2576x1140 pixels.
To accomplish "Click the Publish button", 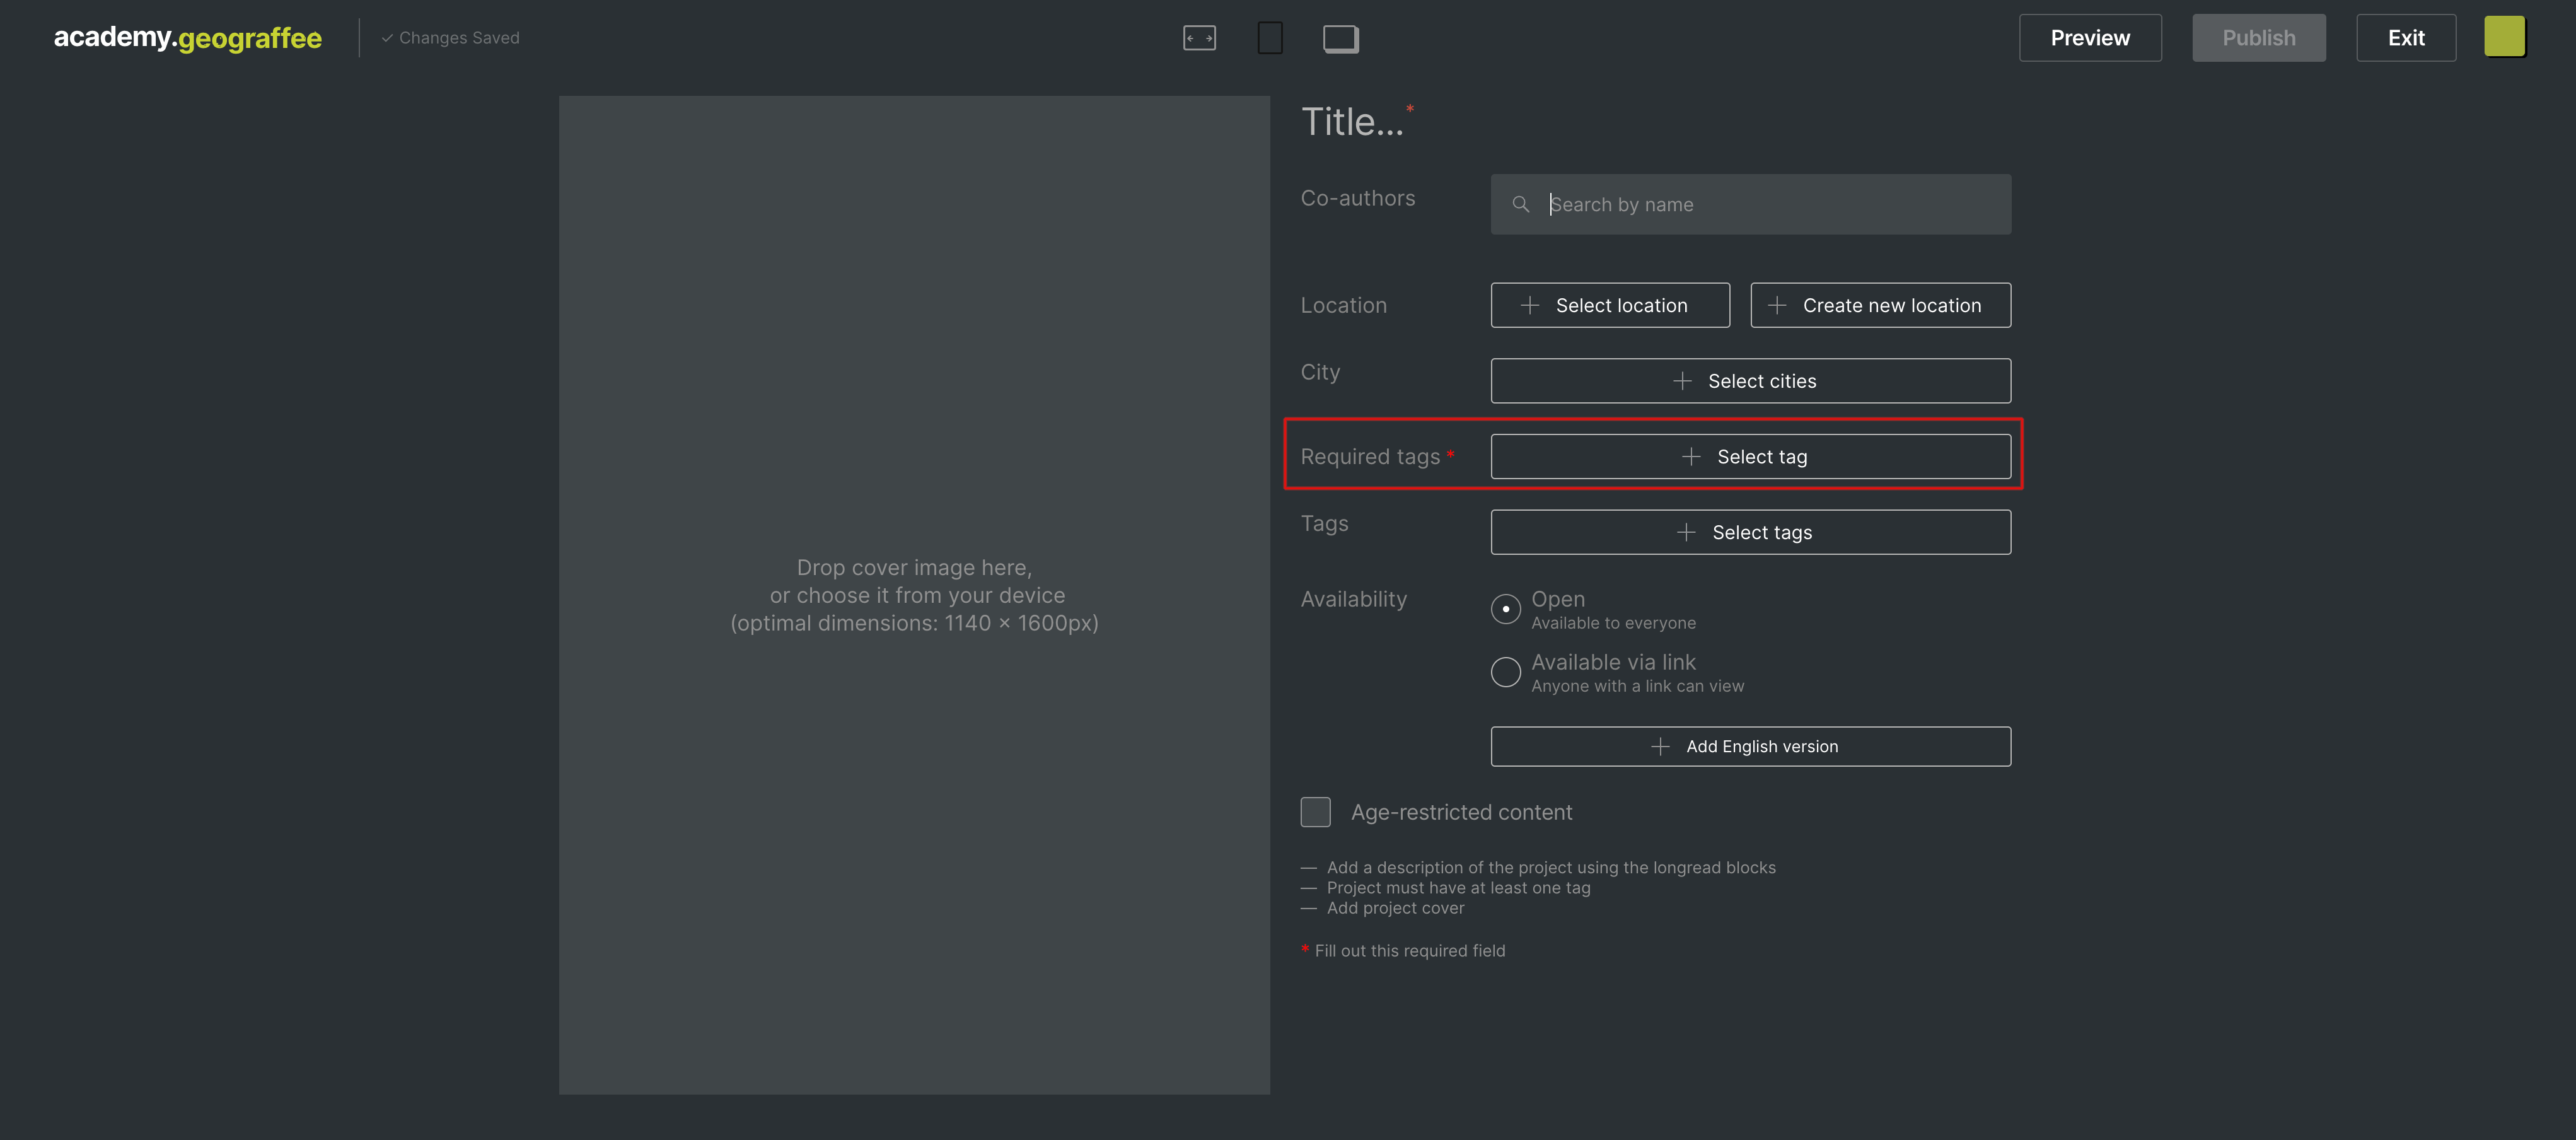I will point(2258,38).
